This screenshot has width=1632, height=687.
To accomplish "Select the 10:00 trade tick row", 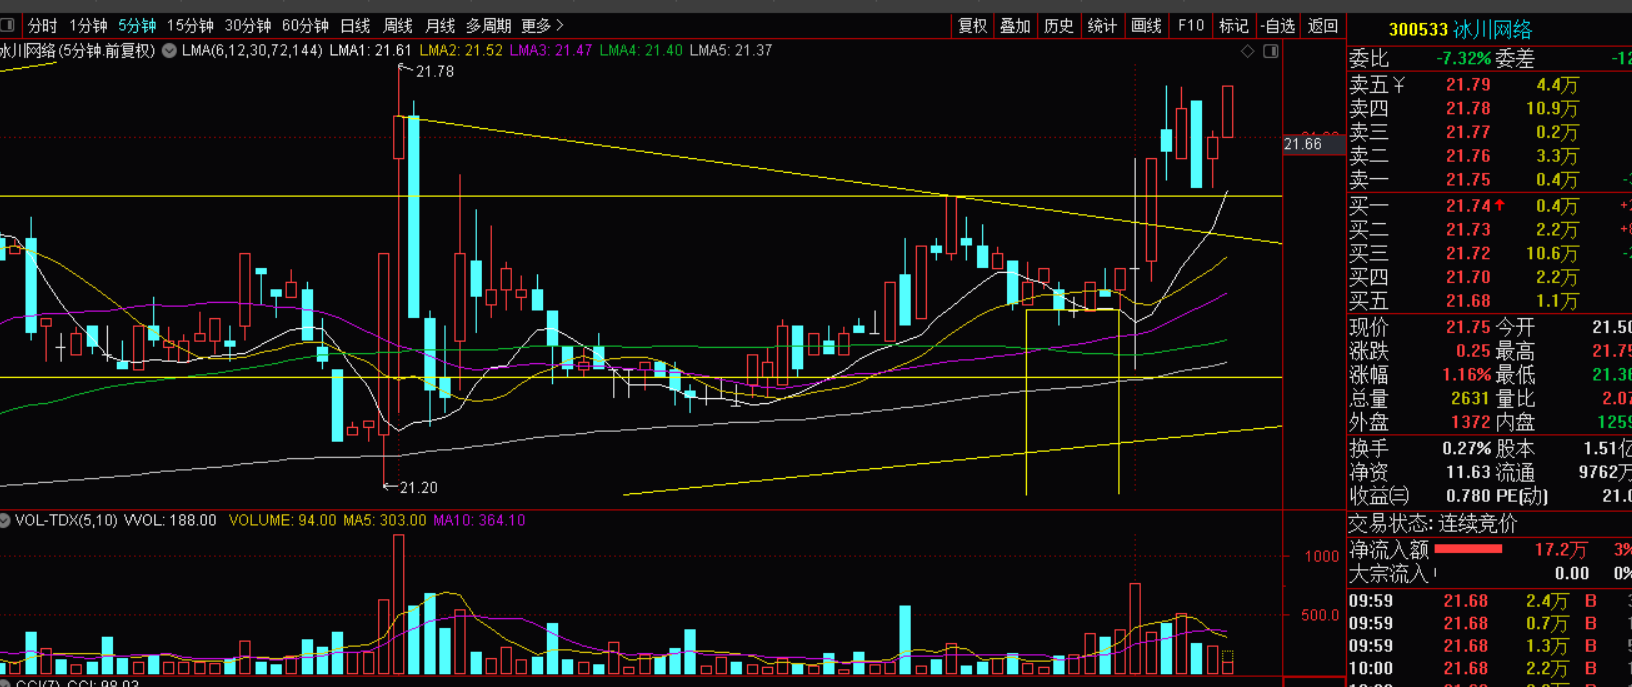I will click(1490, 669).
